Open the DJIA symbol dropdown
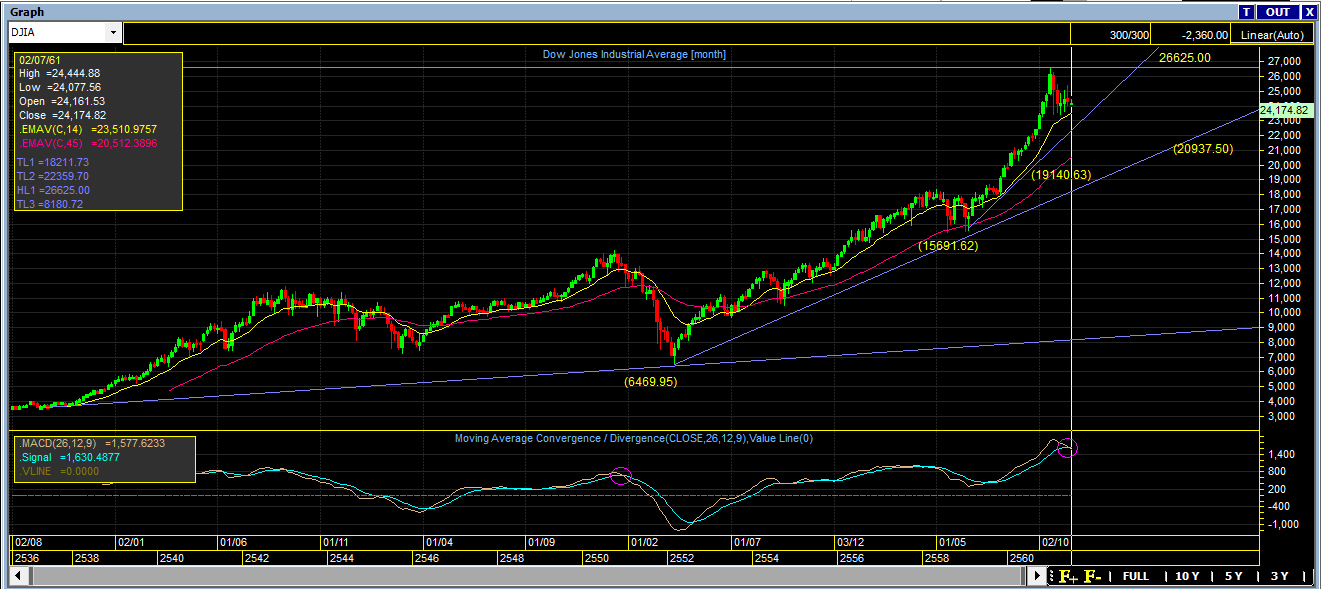This screenshot has height=589, width=1321. (x=113, y=33)
